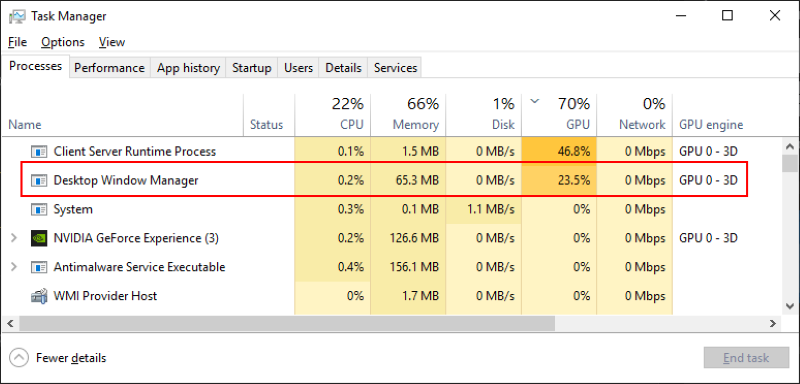Open the Services tab
Image resolution: width=800 pixels, height=384 pixels.
click(x=395, y=68)
